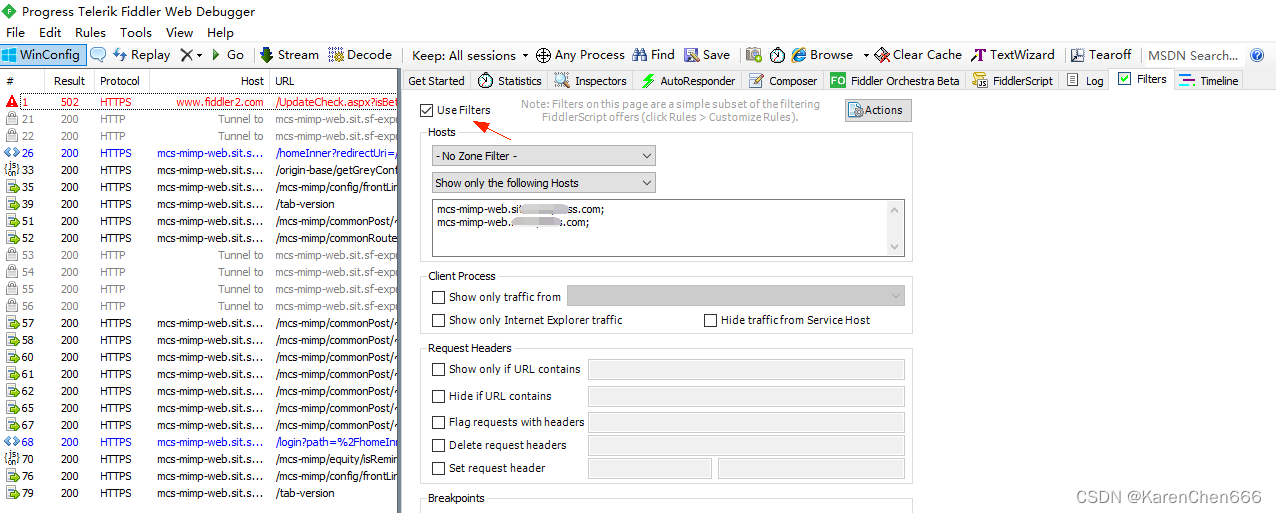Open Keep: All sessions dropdown
Image resolution: width=1276 pixels, height=513 pixels.
(x=470, y=55)
